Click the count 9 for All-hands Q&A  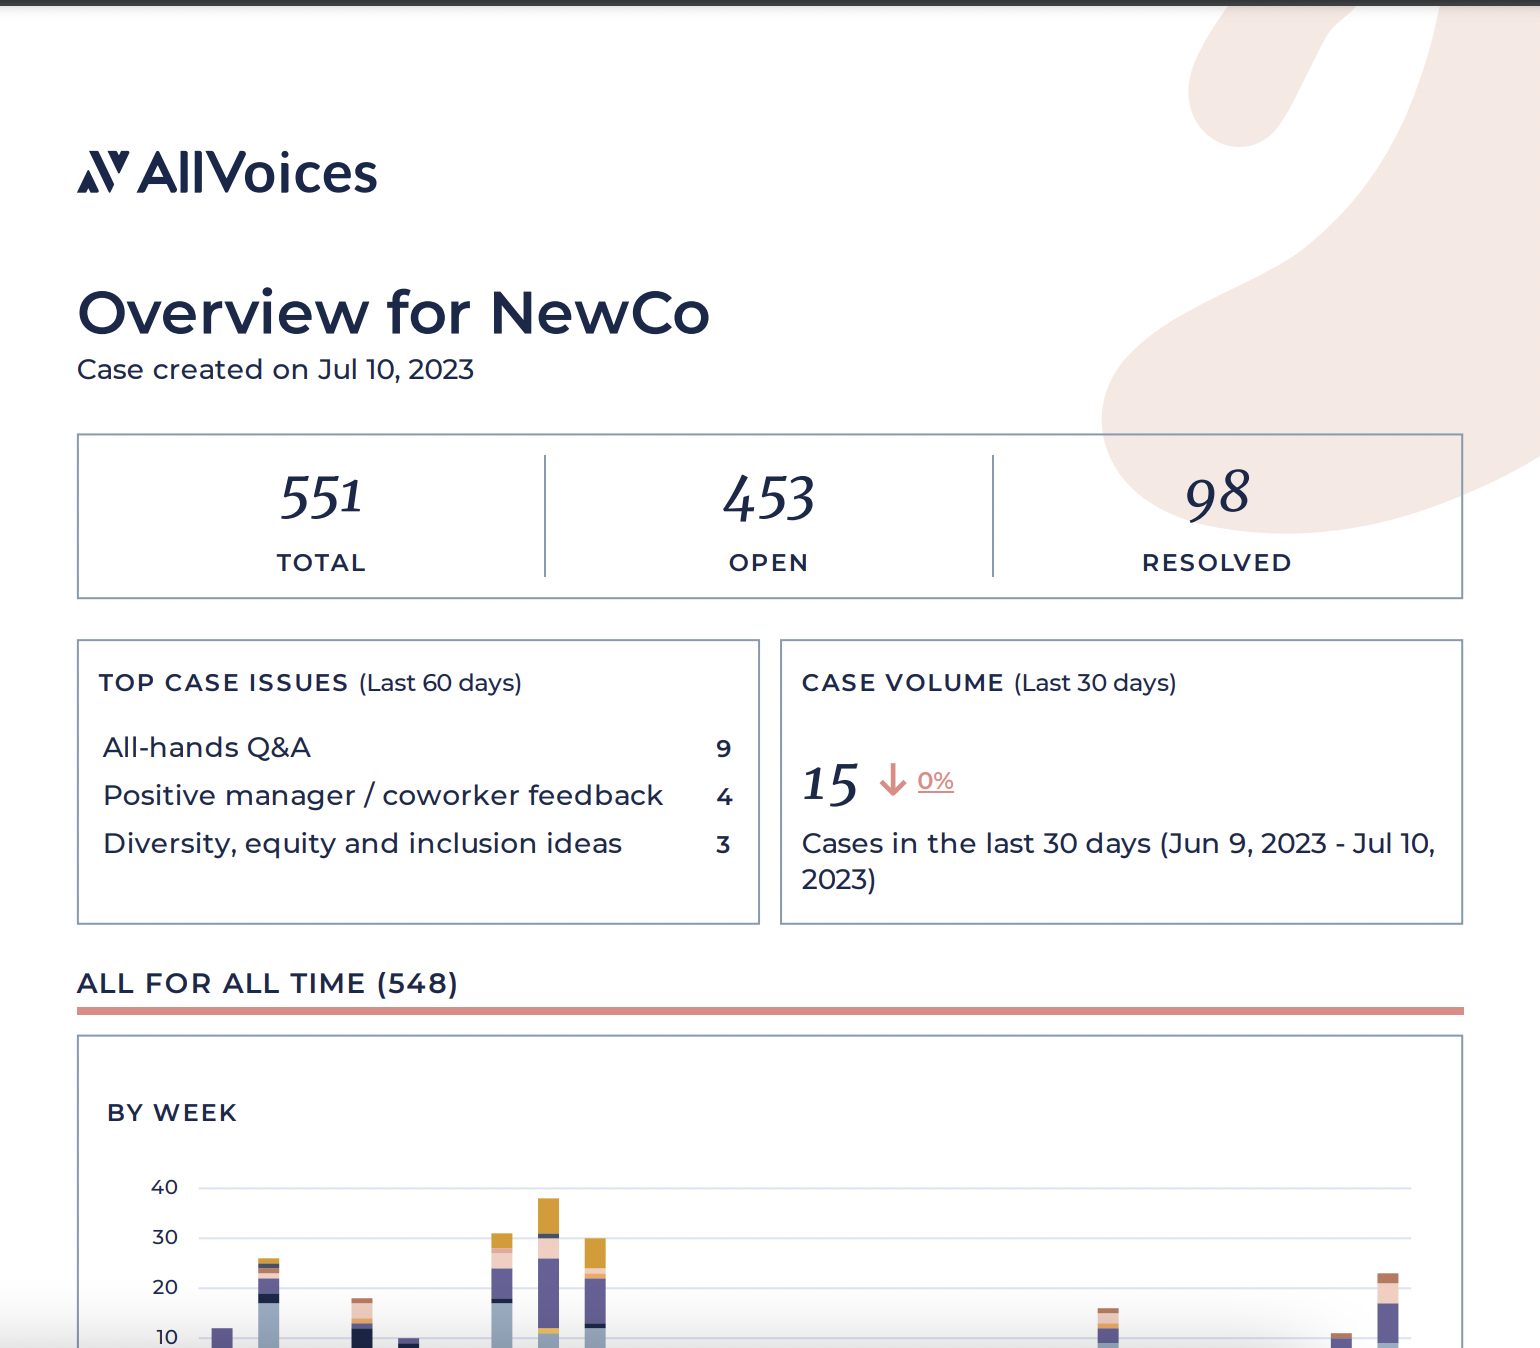pos(724,749)
